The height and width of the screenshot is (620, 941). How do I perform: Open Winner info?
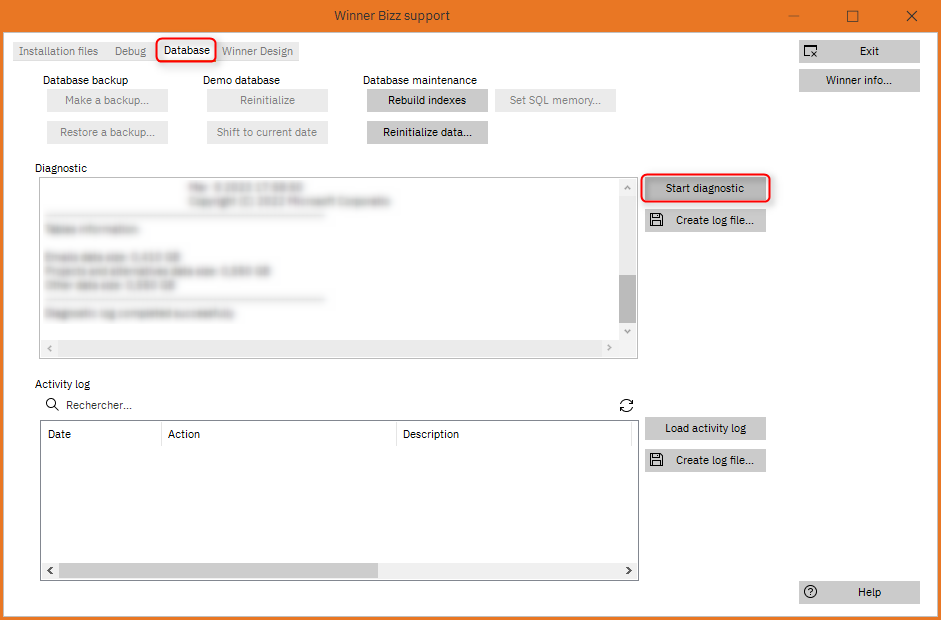pyautogui.click(x=858, y=81)
